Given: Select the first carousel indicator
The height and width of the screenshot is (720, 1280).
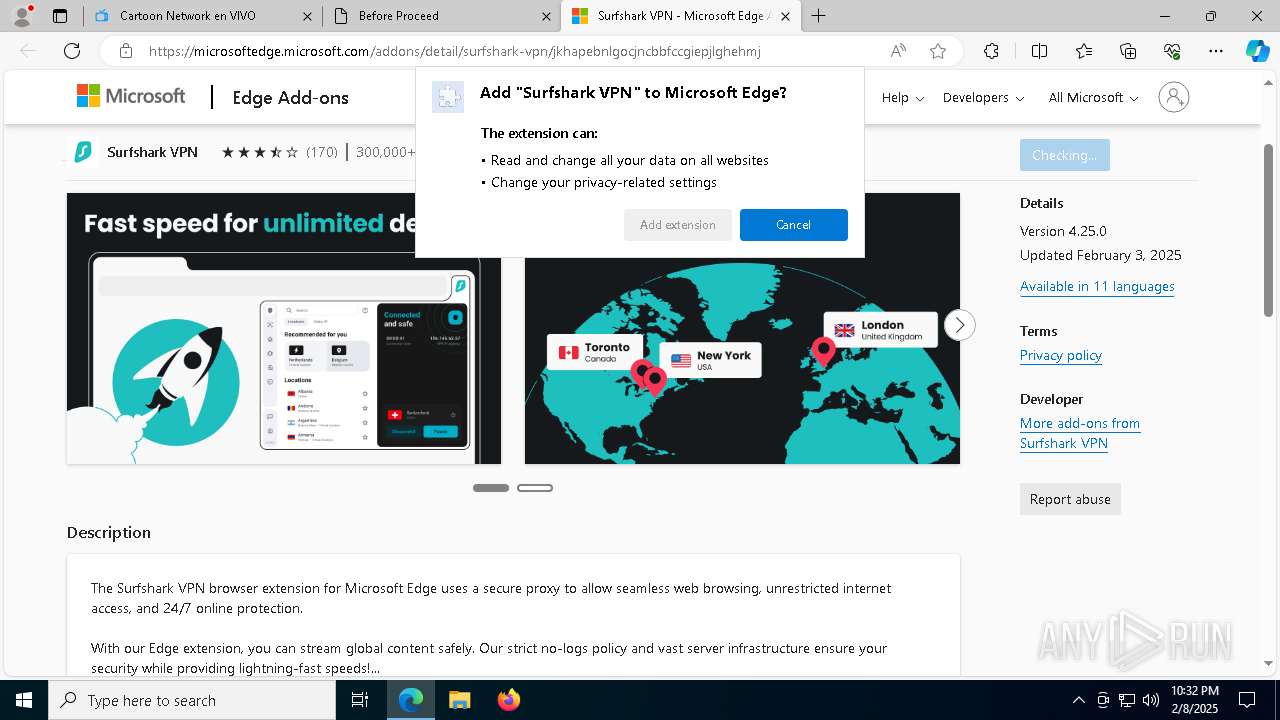Looking at the screenshot, I should [491, 488].
